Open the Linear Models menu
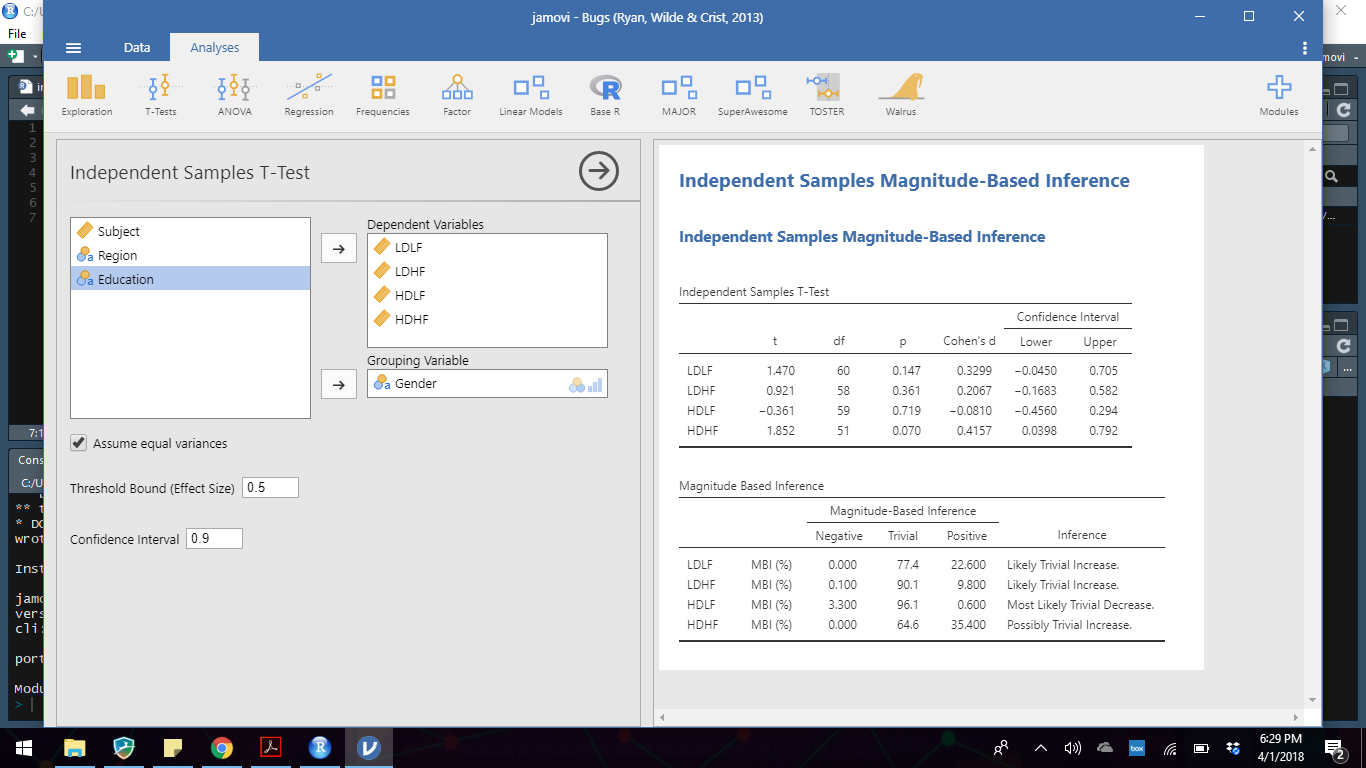The height and width of the screenshot is (768, 1366). tap(531, 96)
